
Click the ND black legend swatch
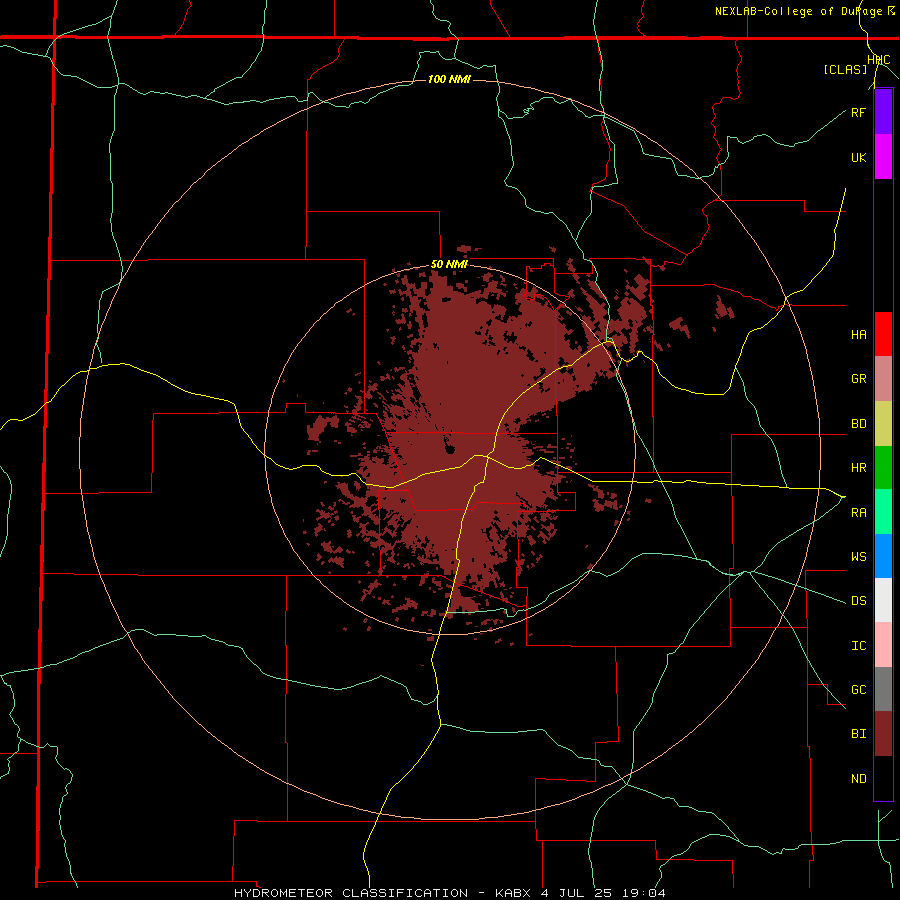click(x=883, y=778)
